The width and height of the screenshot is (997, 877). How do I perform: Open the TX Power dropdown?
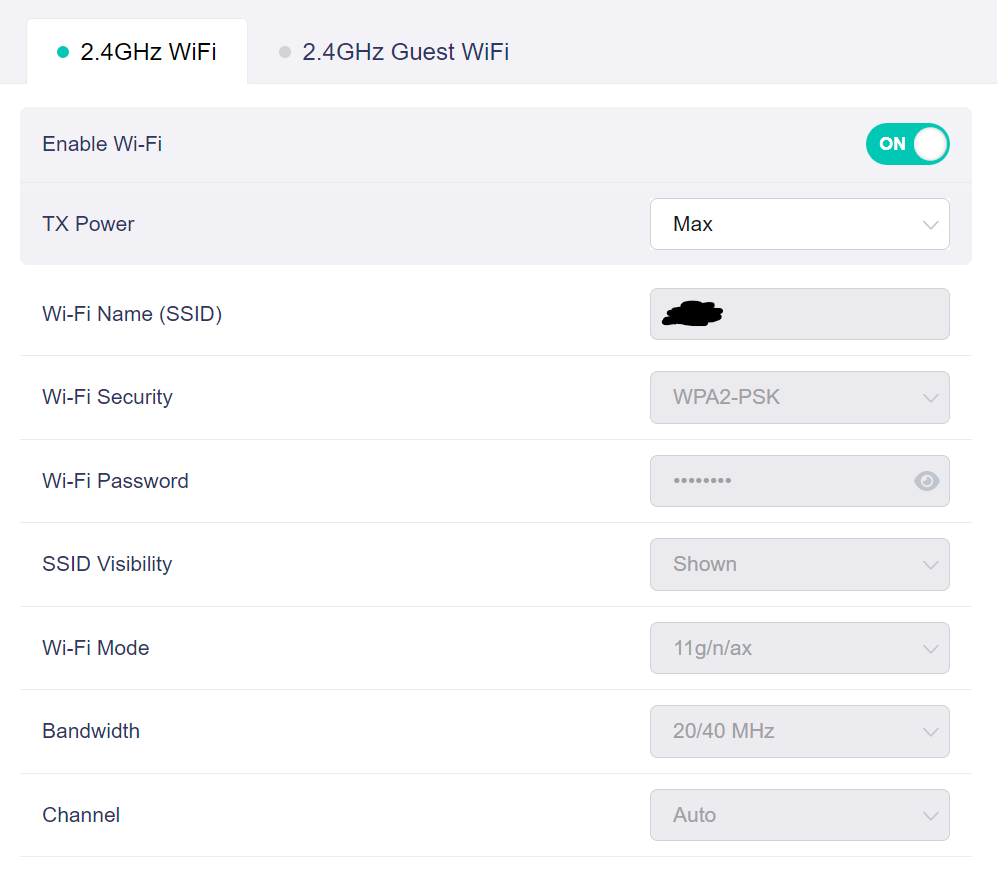(799, 224)
